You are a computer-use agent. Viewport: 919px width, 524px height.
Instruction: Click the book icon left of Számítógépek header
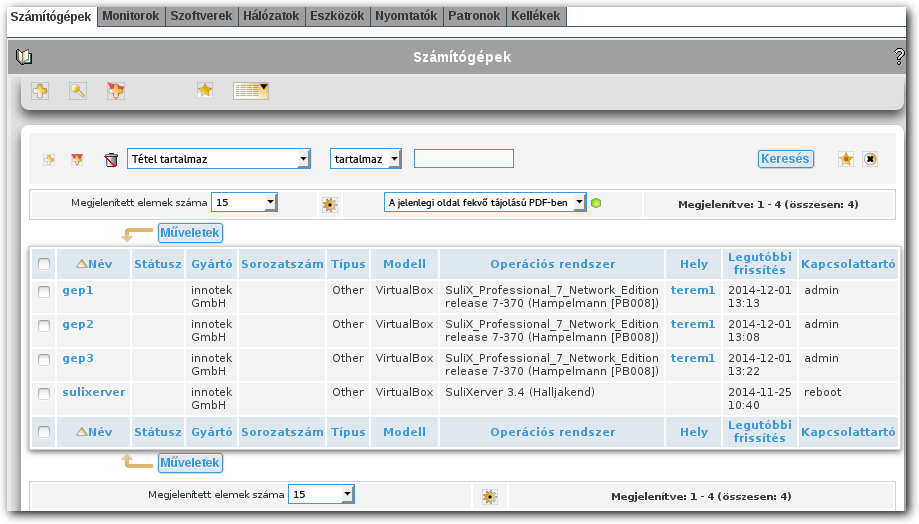click(24, 57)
